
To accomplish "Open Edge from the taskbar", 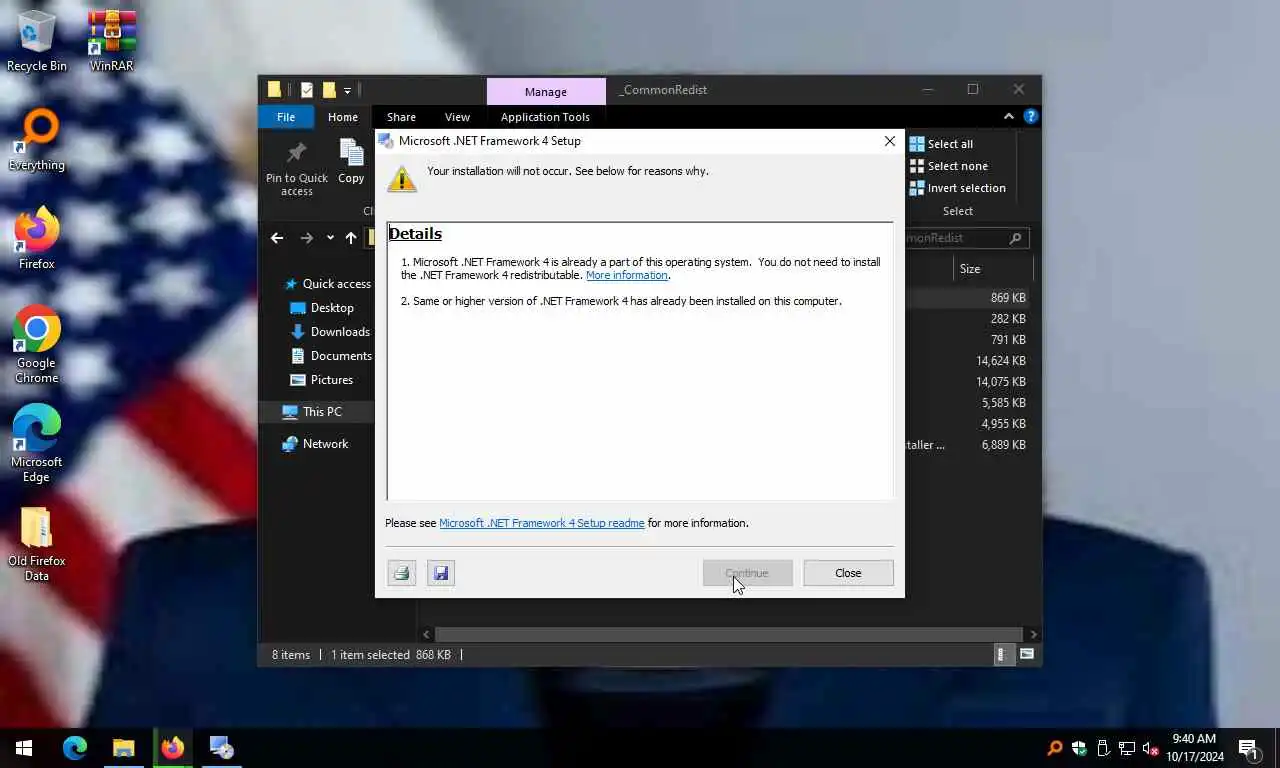I will pyautogui.click(x=75, y=748).
